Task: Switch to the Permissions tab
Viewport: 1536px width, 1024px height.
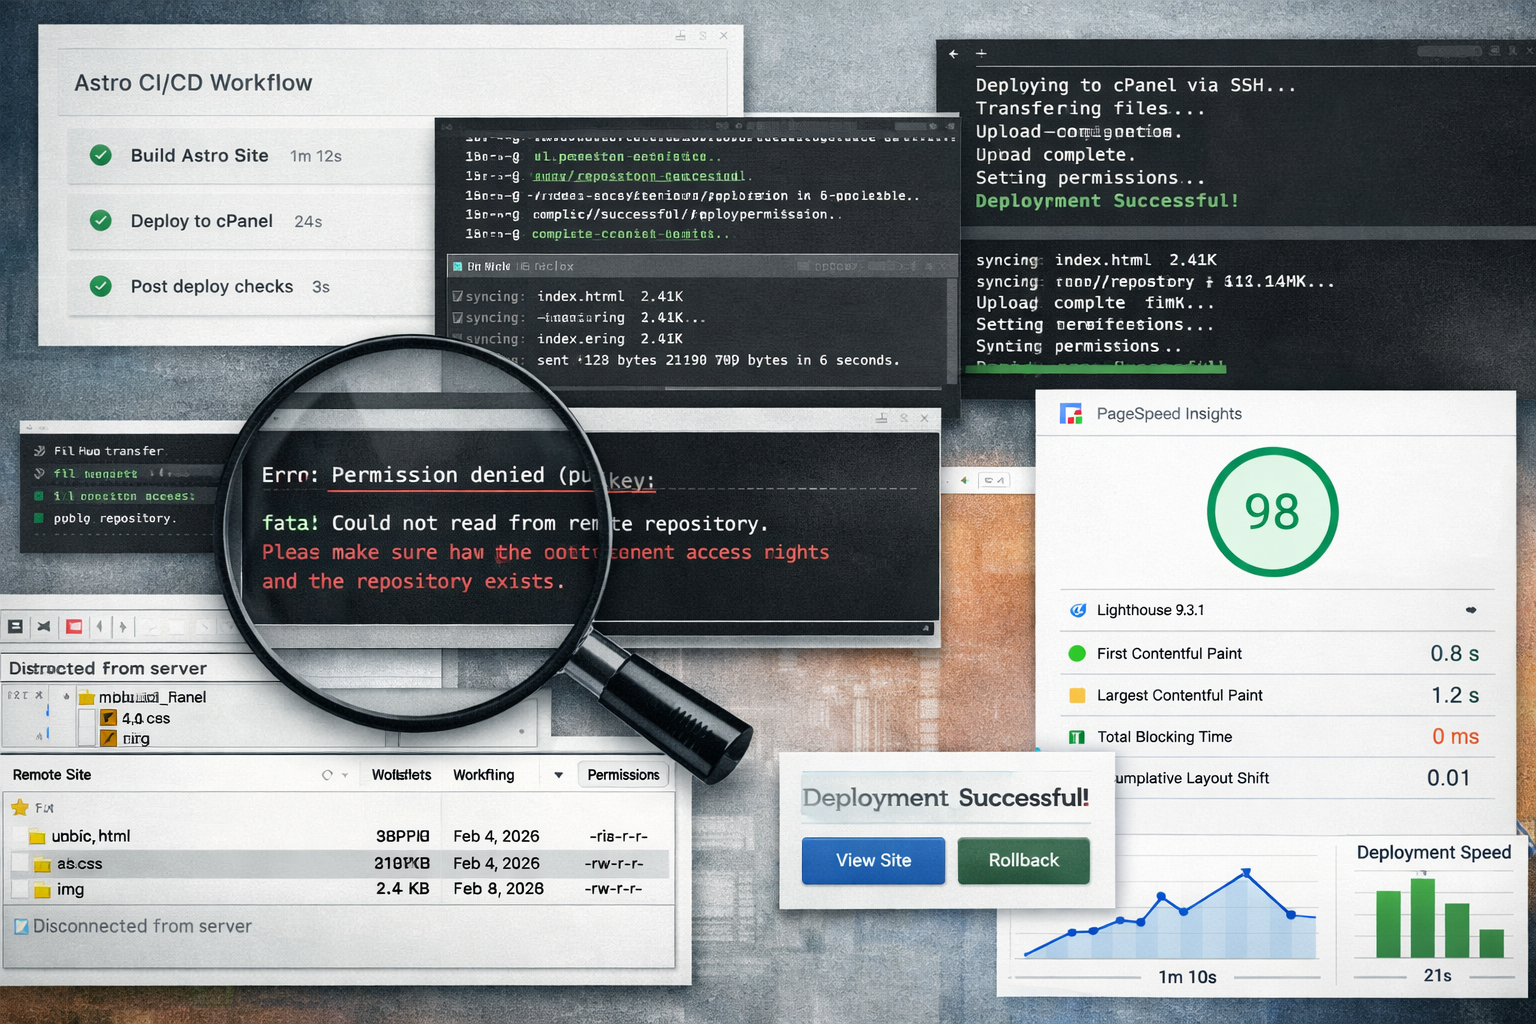Action: coord(623,774)
